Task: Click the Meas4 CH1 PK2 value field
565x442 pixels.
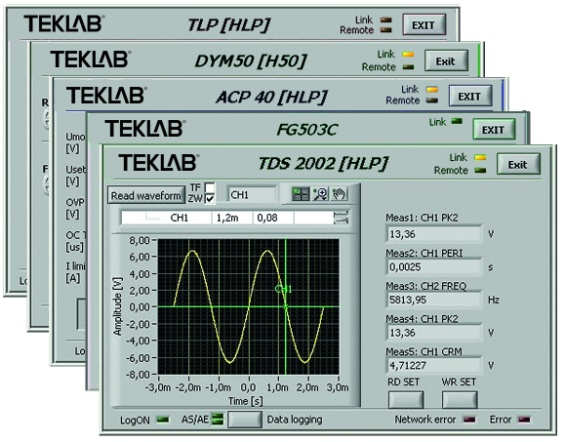Action: 433,332
